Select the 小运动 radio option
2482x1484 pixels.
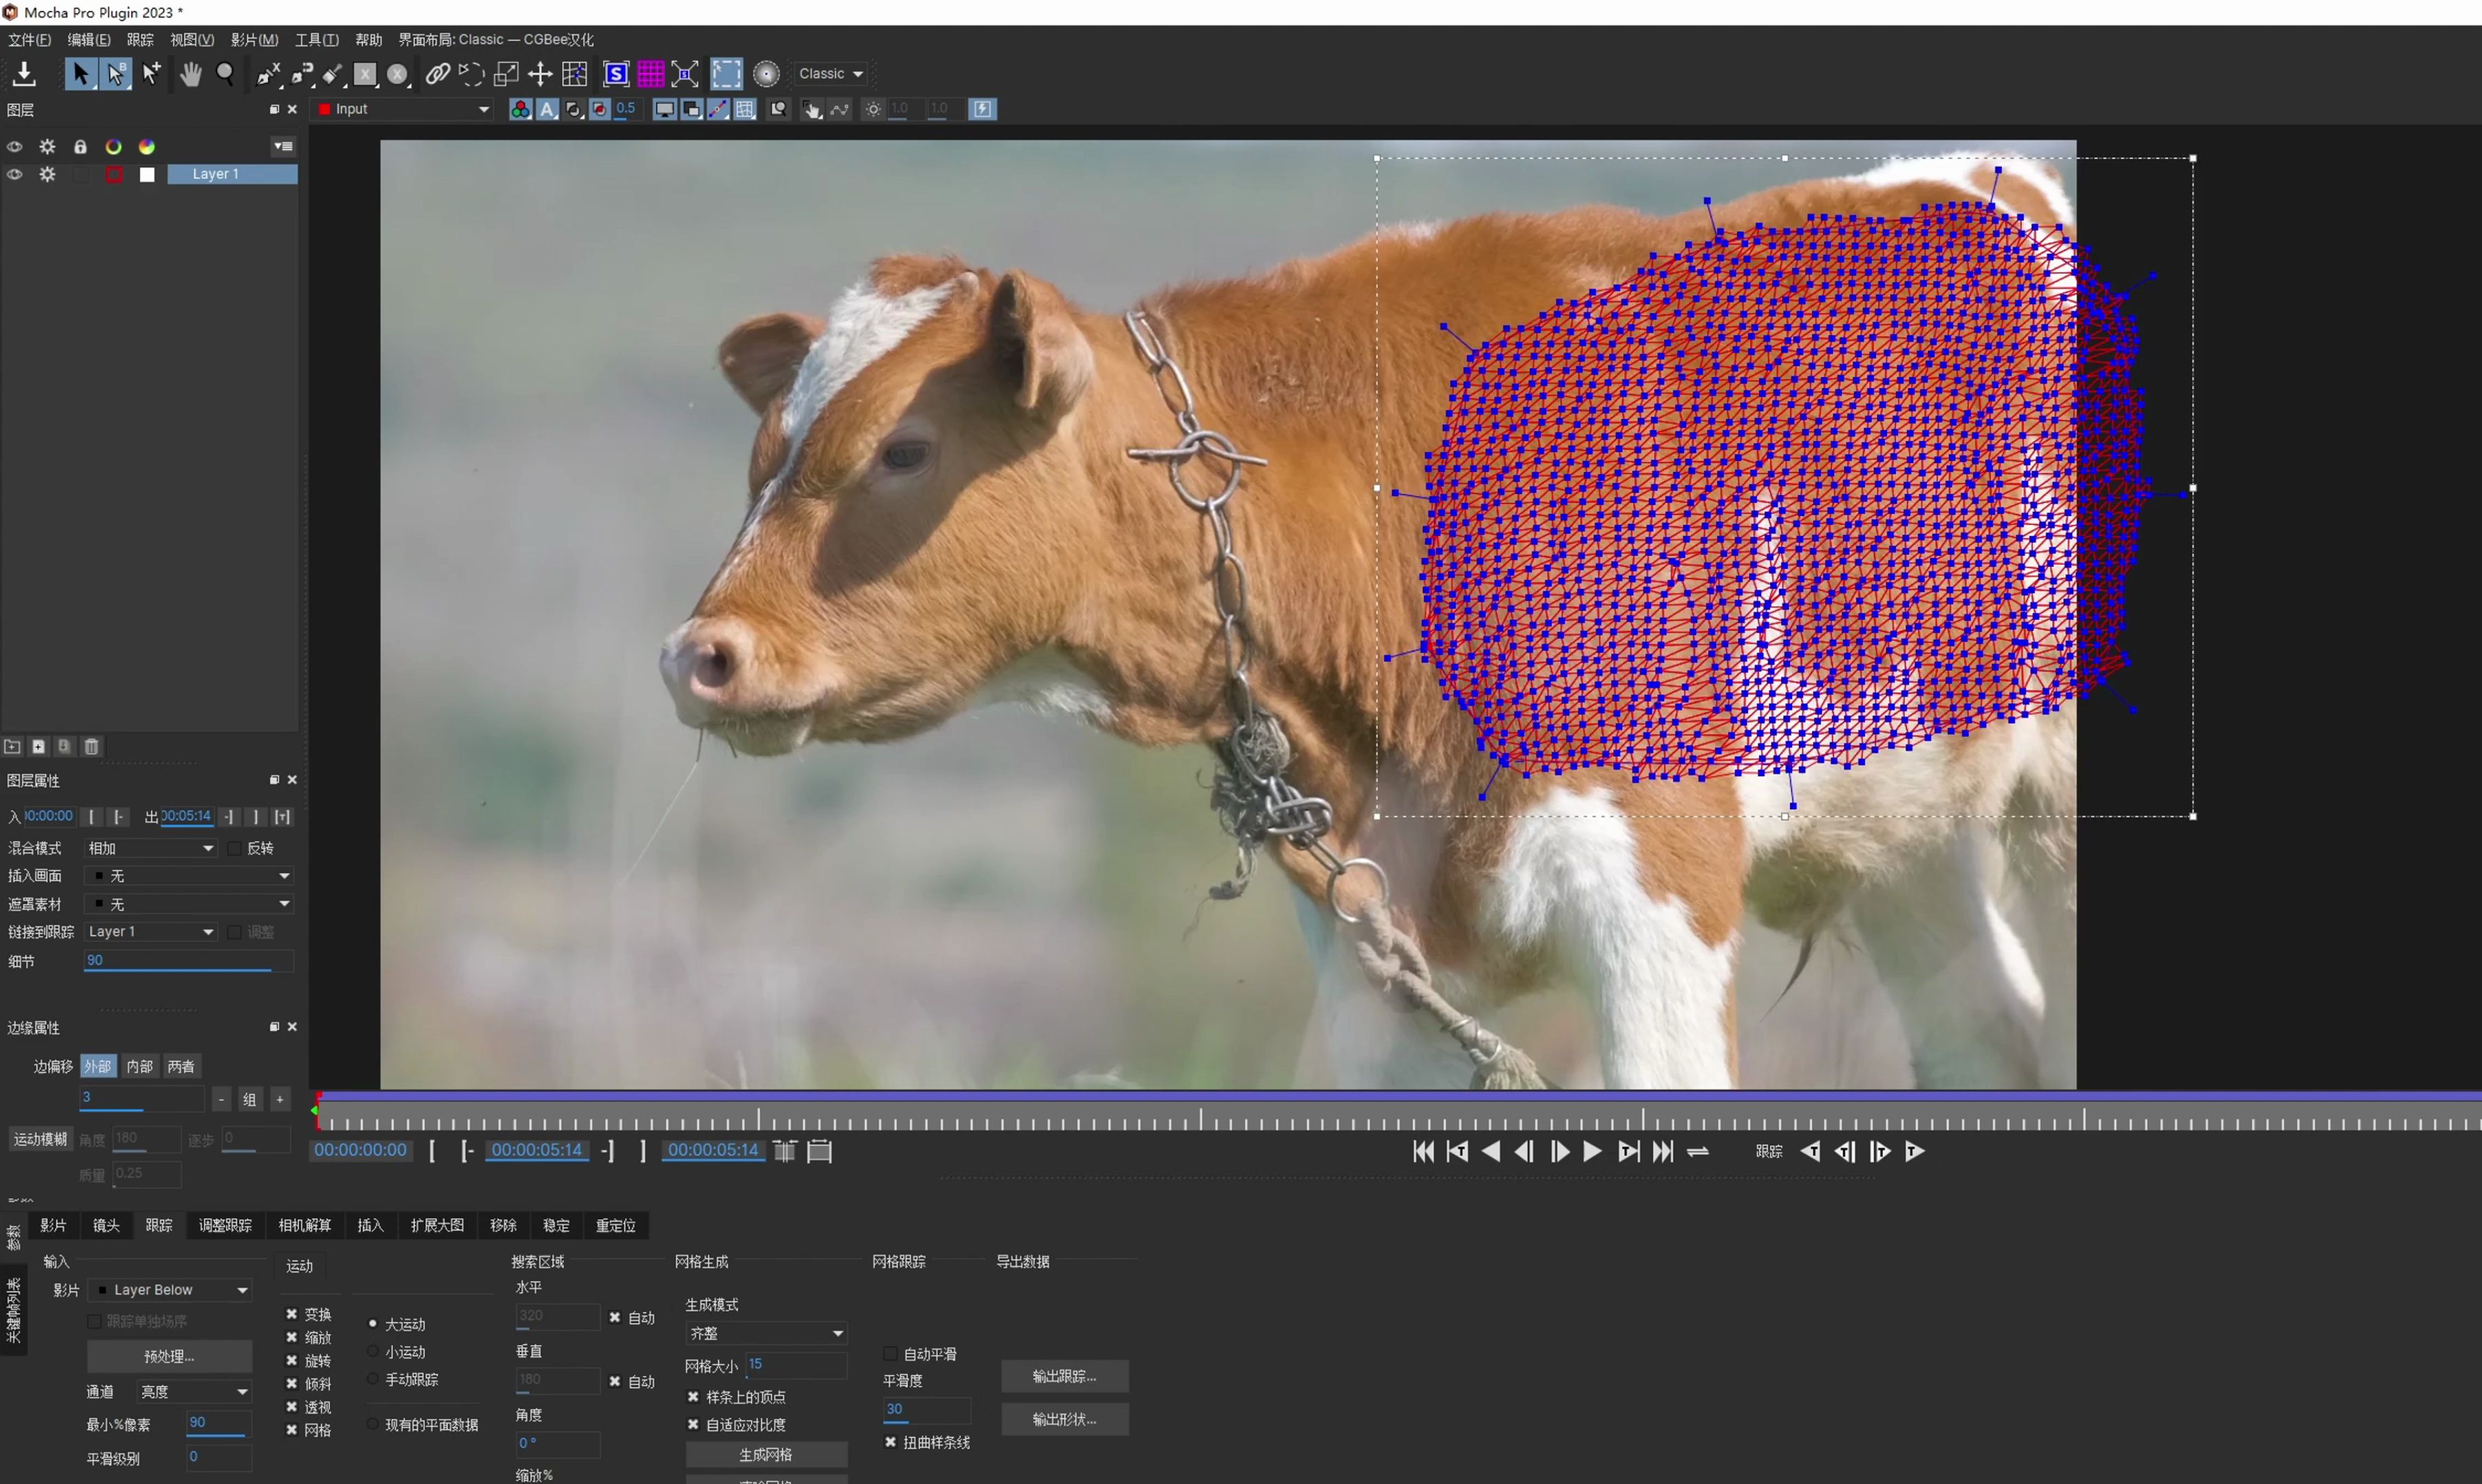point(372,1351)
